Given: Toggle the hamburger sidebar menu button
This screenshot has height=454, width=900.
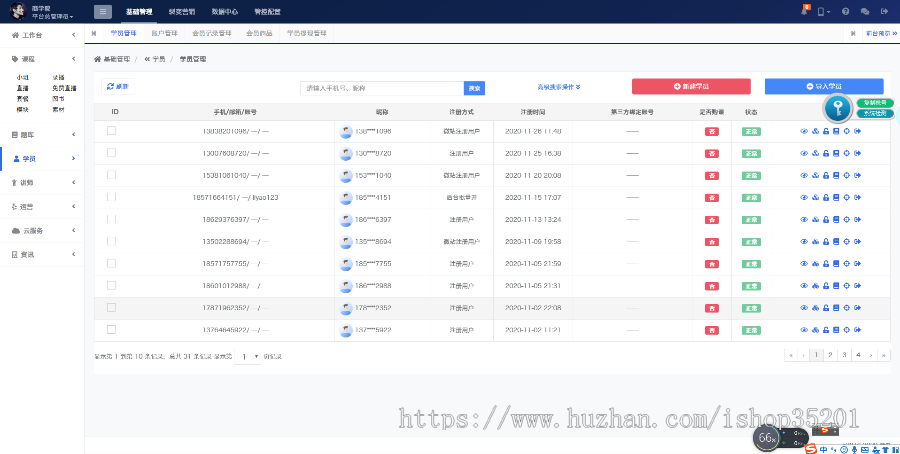Looking at the screenshot, I should tap(103, 11).
